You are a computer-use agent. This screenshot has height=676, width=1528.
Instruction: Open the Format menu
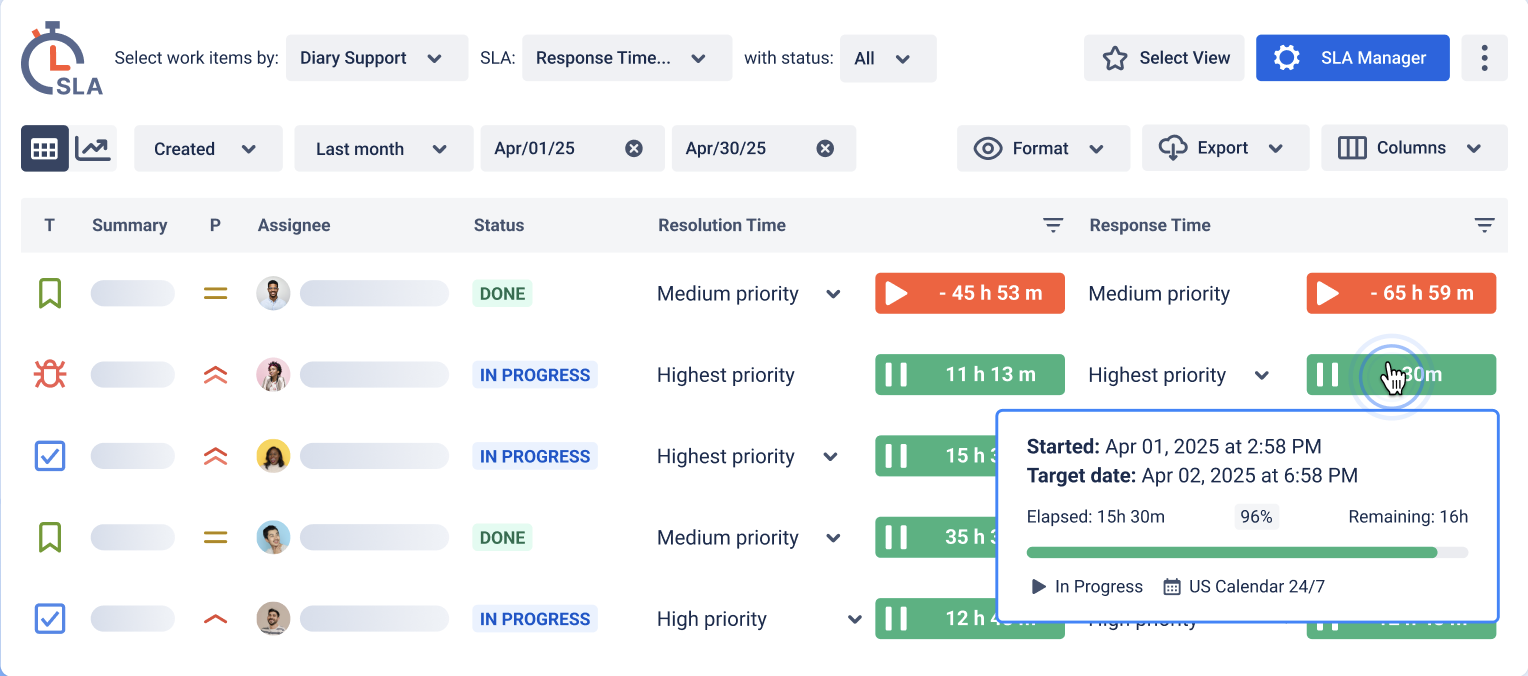(x=1043, y=148)
